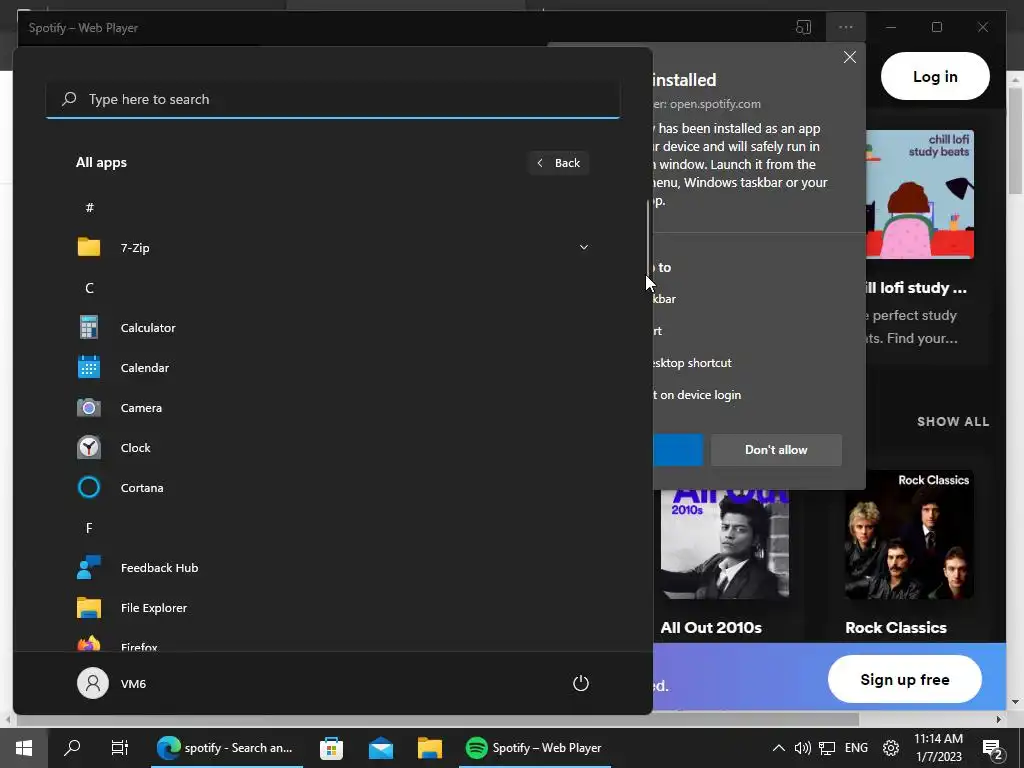The height and width of the screenshot is (768, 1024).
Task: Open the settings gear in system tray
Action: (891, 748)
